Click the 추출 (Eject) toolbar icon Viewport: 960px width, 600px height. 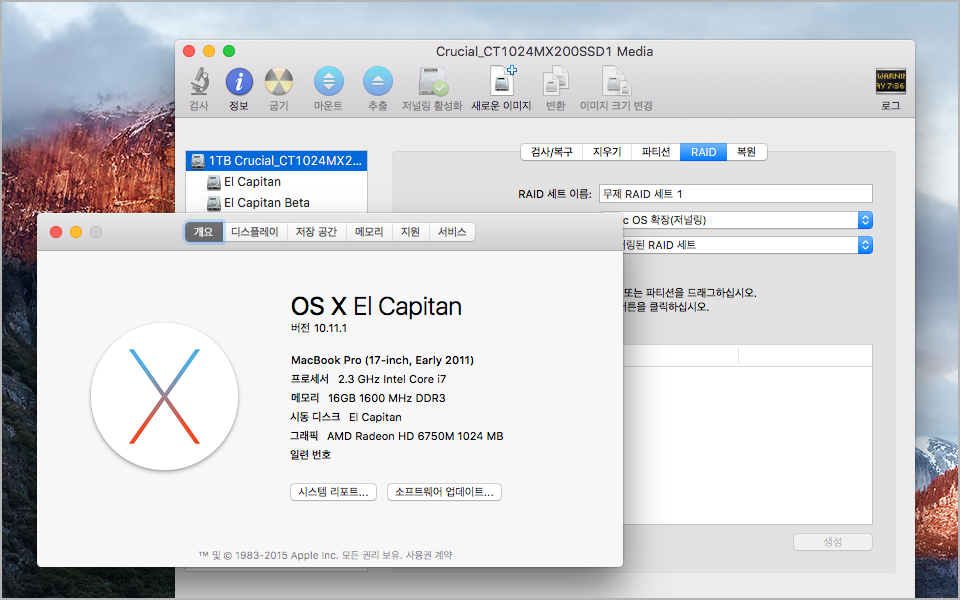click(378, 81)
